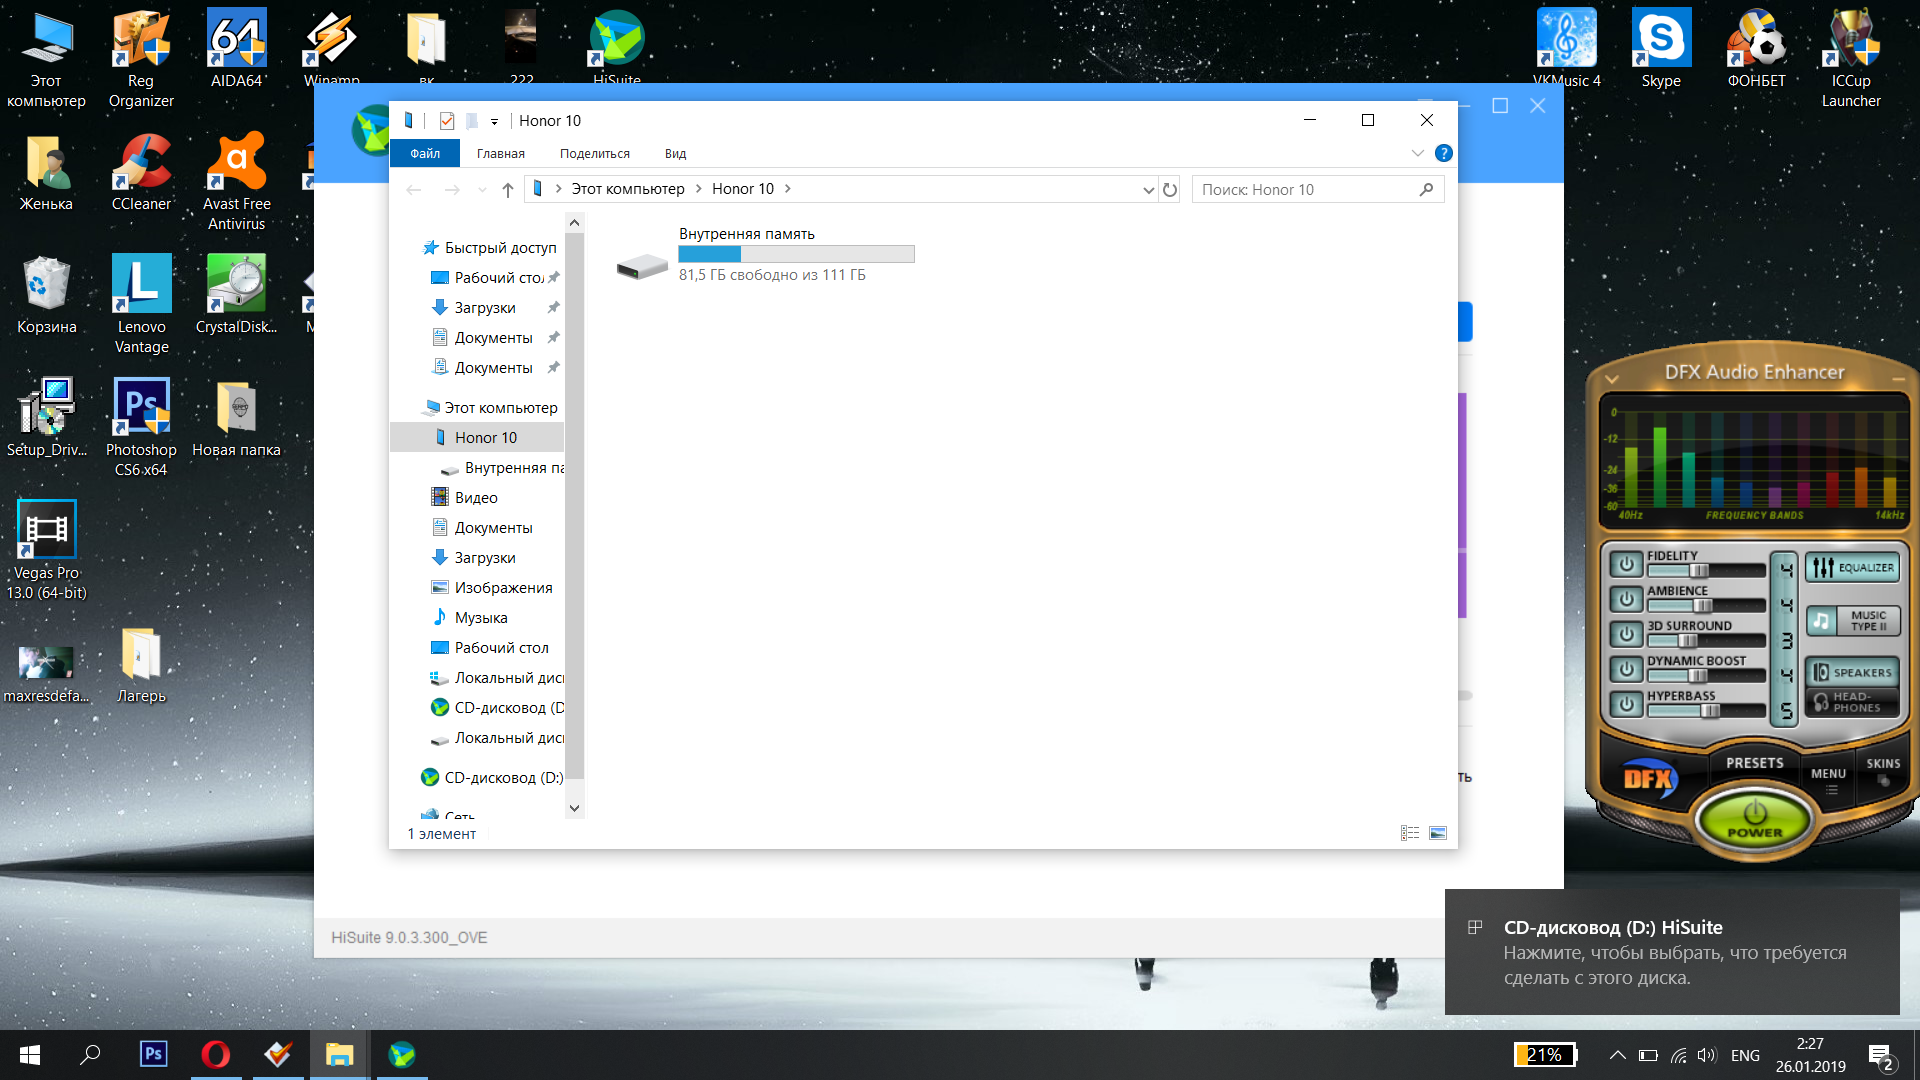Image resolution: width=1920 pixels, height=1080 pixels.
Task: Open Windows Start button
Action: 30,1054
